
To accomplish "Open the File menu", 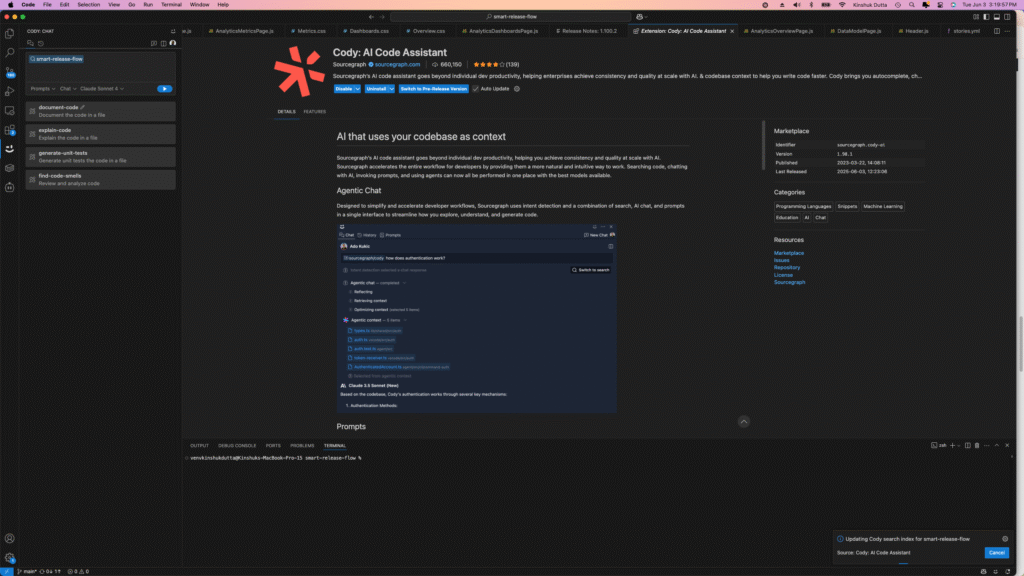I will click(47, 5).
